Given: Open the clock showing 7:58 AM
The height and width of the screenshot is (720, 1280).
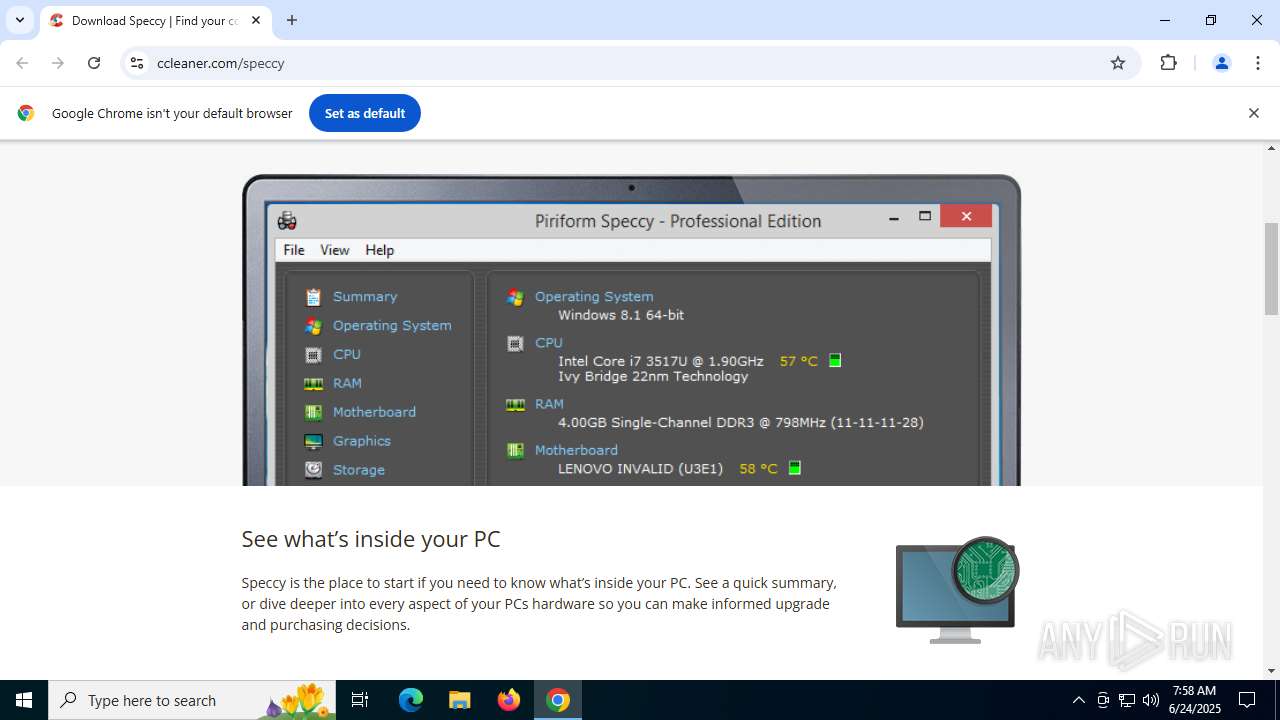Looking at the screenshot, I should (1195, 700).
